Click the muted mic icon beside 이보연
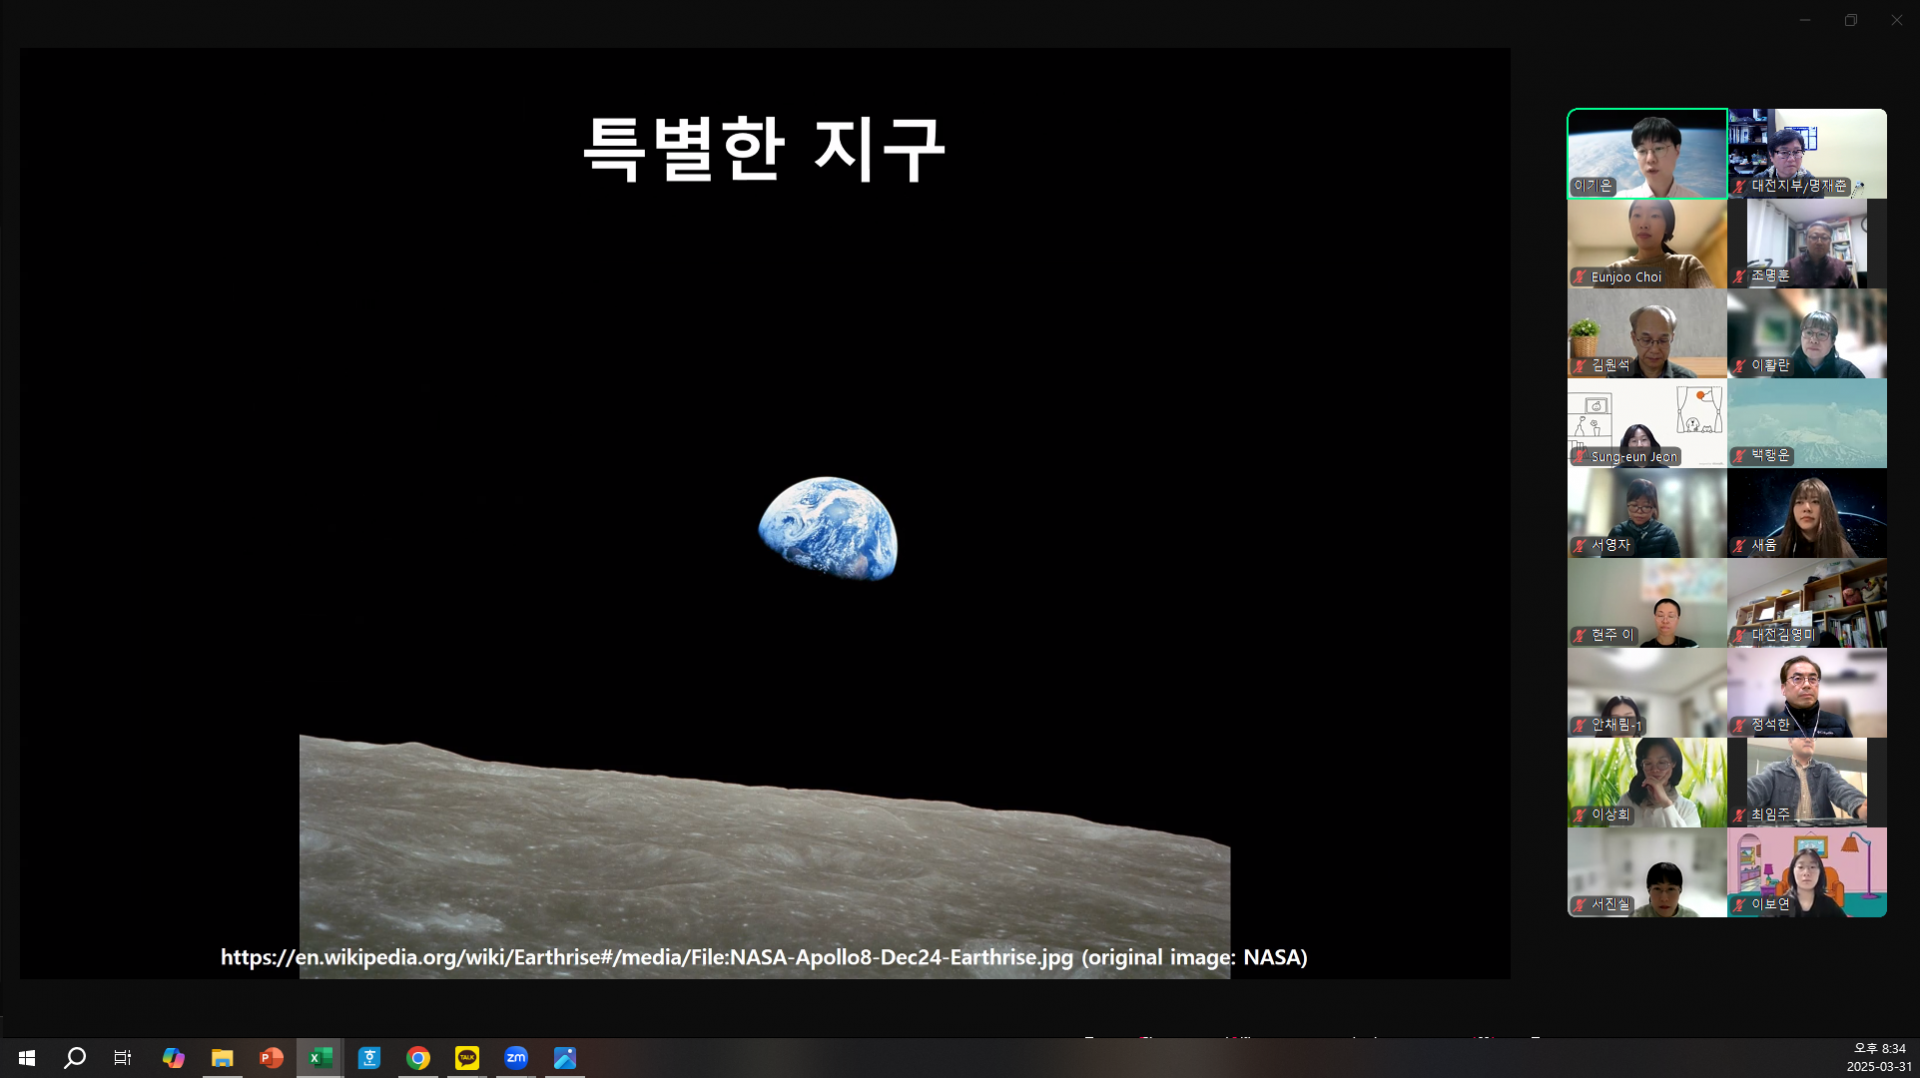Screen dimensions: 1920x1078 tap(1740, 905)
